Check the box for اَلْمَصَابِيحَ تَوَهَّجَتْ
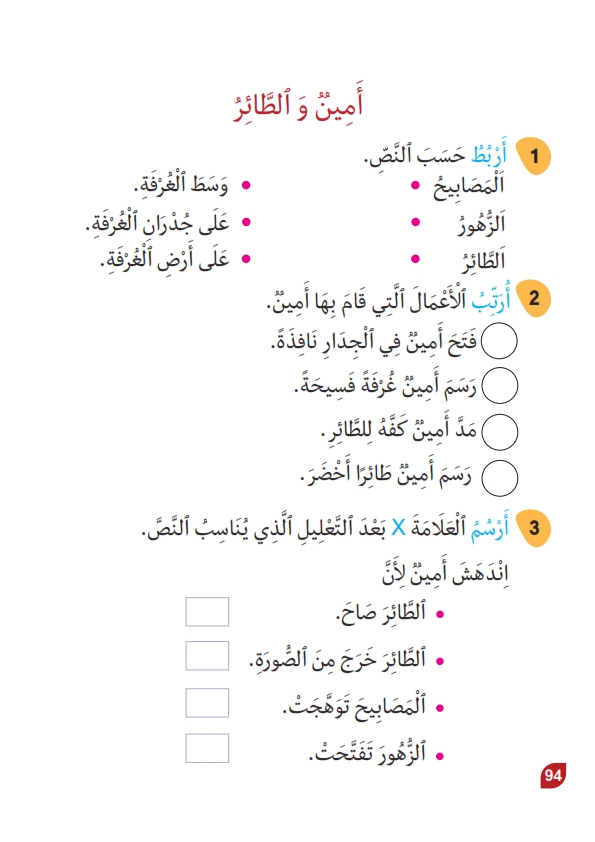Viewport: 595px width, 842px height. (x=207, y=703)
